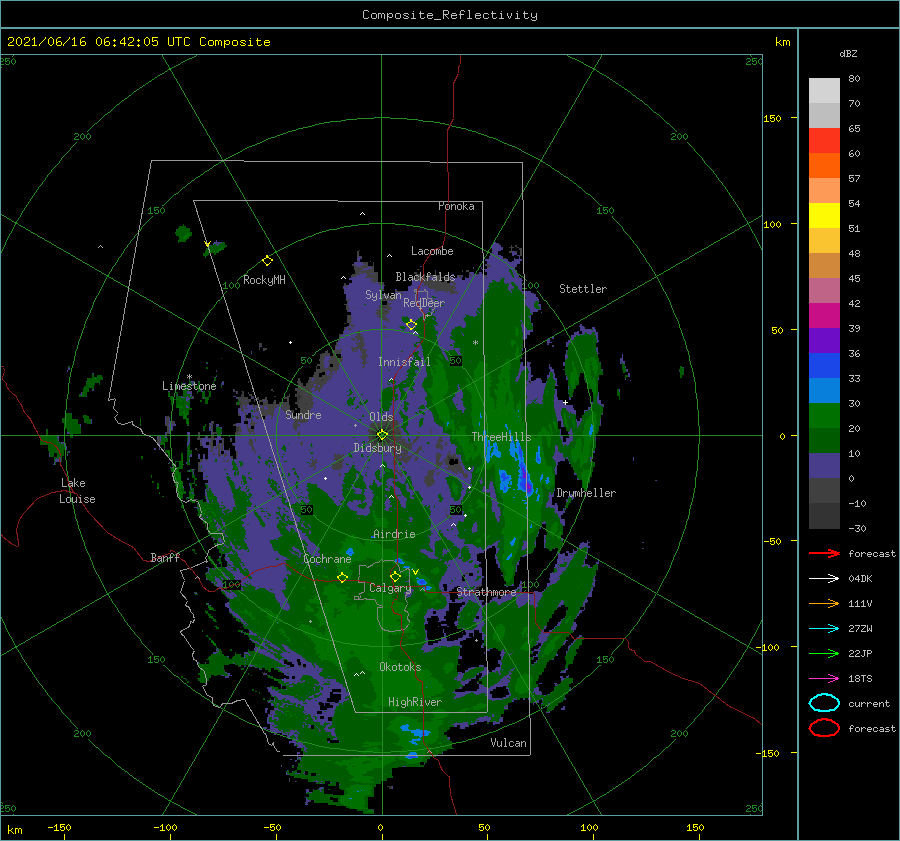Viewport: 900px width, 841px height.
Task: Click the Strathmore city label
Action: 486,591
